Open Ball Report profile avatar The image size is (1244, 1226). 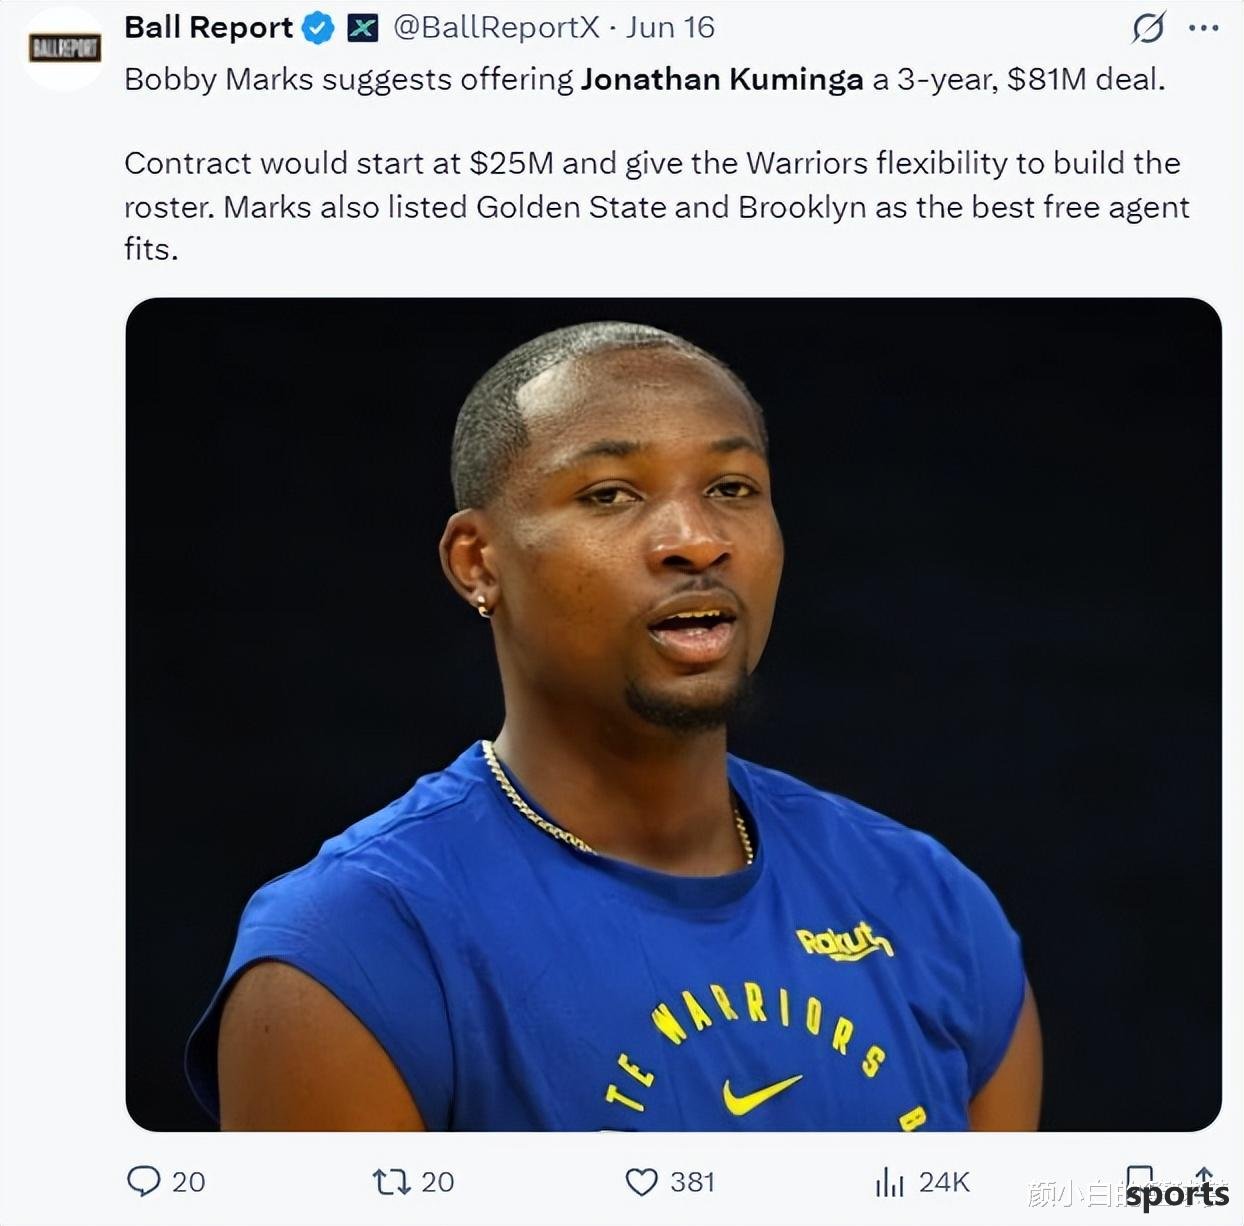[x=64, y=48]
